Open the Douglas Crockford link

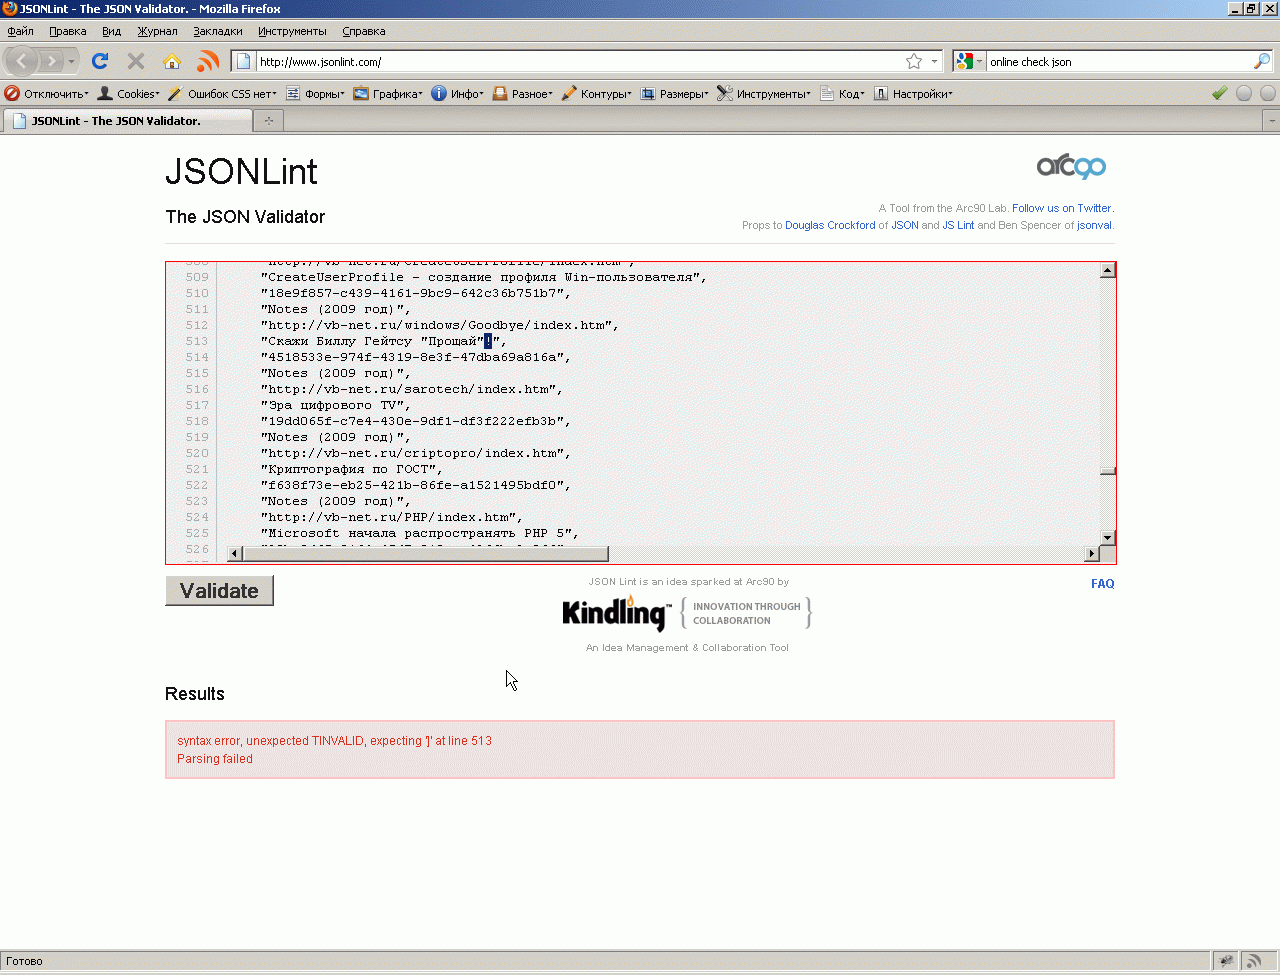coord(830,225)
